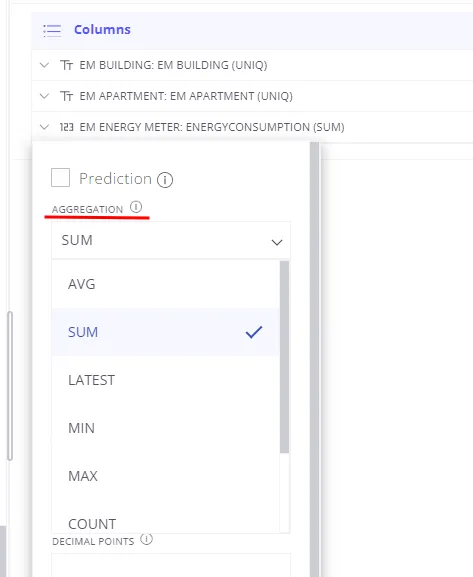Viewport: 473px width, 577px height.
Task: Open the Prediction info tooltip icon
Action: (165, 180)
